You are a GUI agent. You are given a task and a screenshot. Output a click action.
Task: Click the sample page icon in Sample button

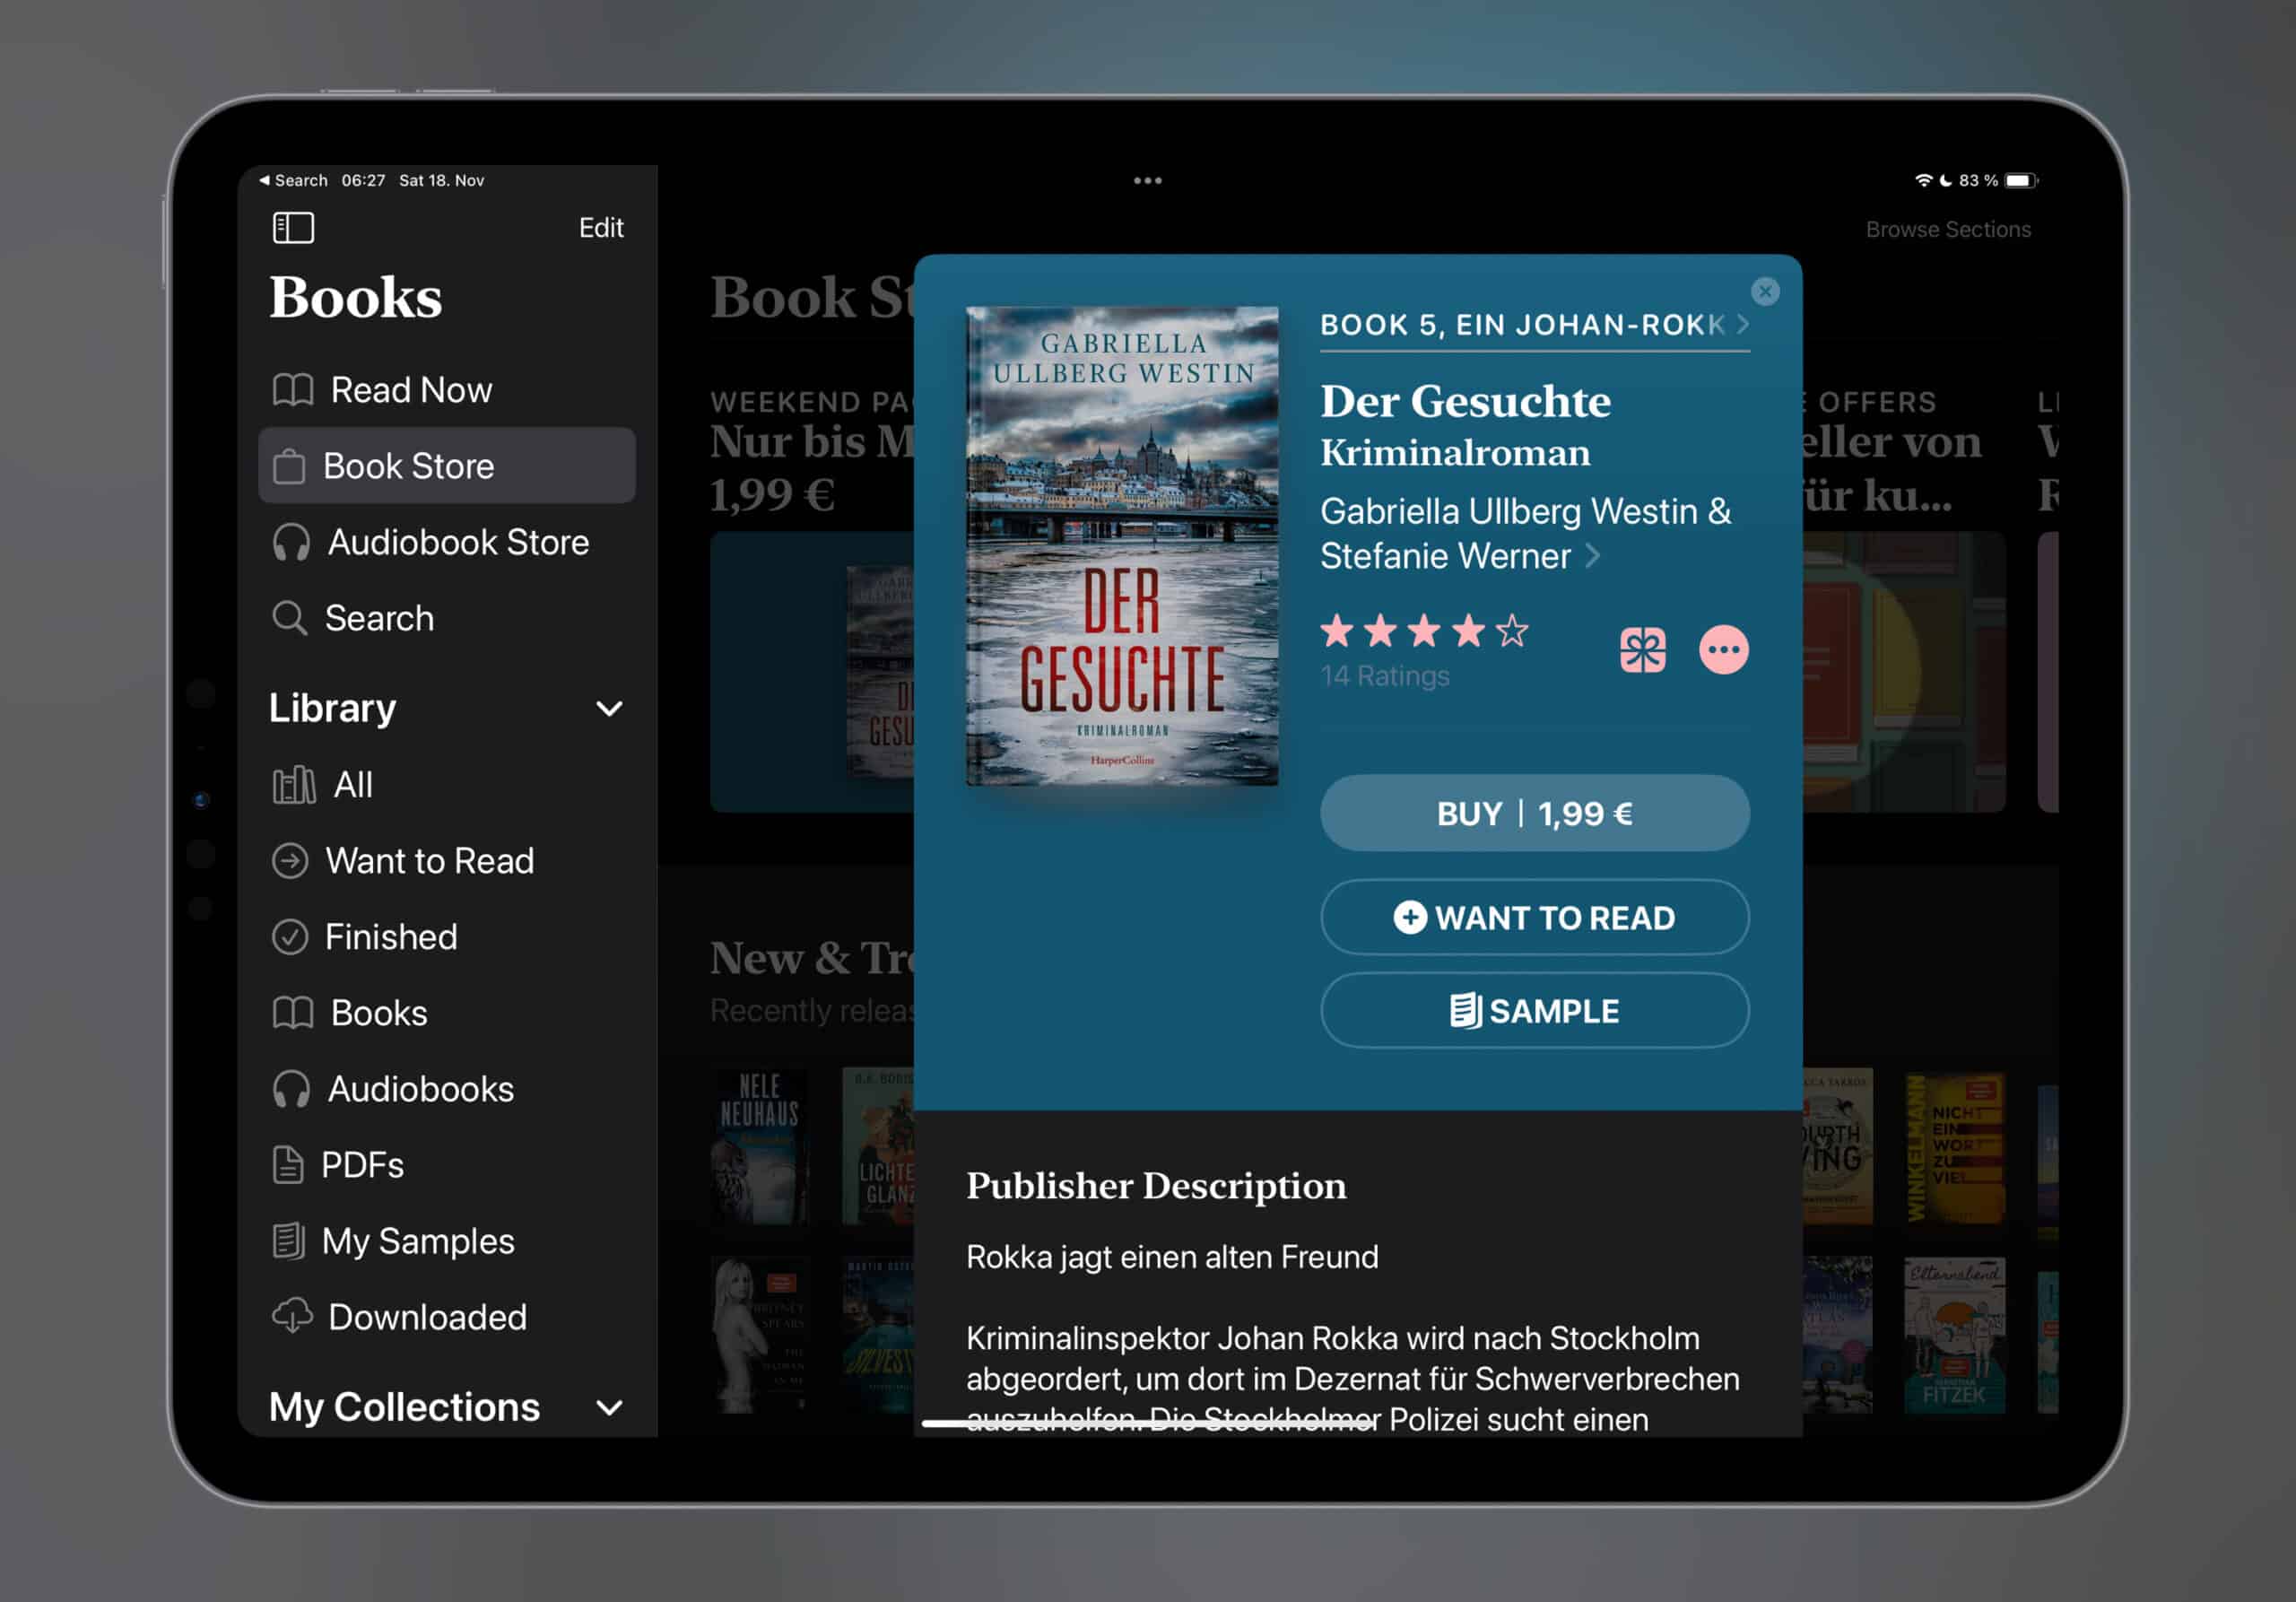pyautogui.click(x=1465, y=1011)
